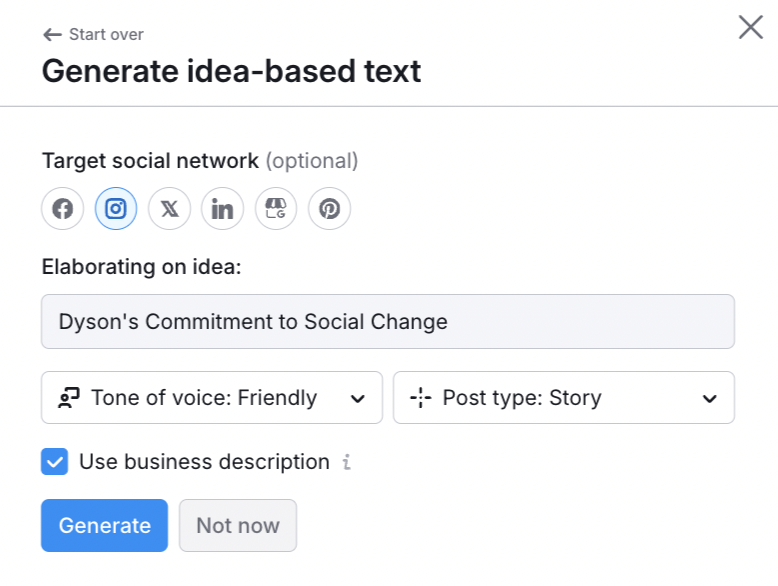Open the Tone of voice: Friendly dropdown

click(204, 398)
